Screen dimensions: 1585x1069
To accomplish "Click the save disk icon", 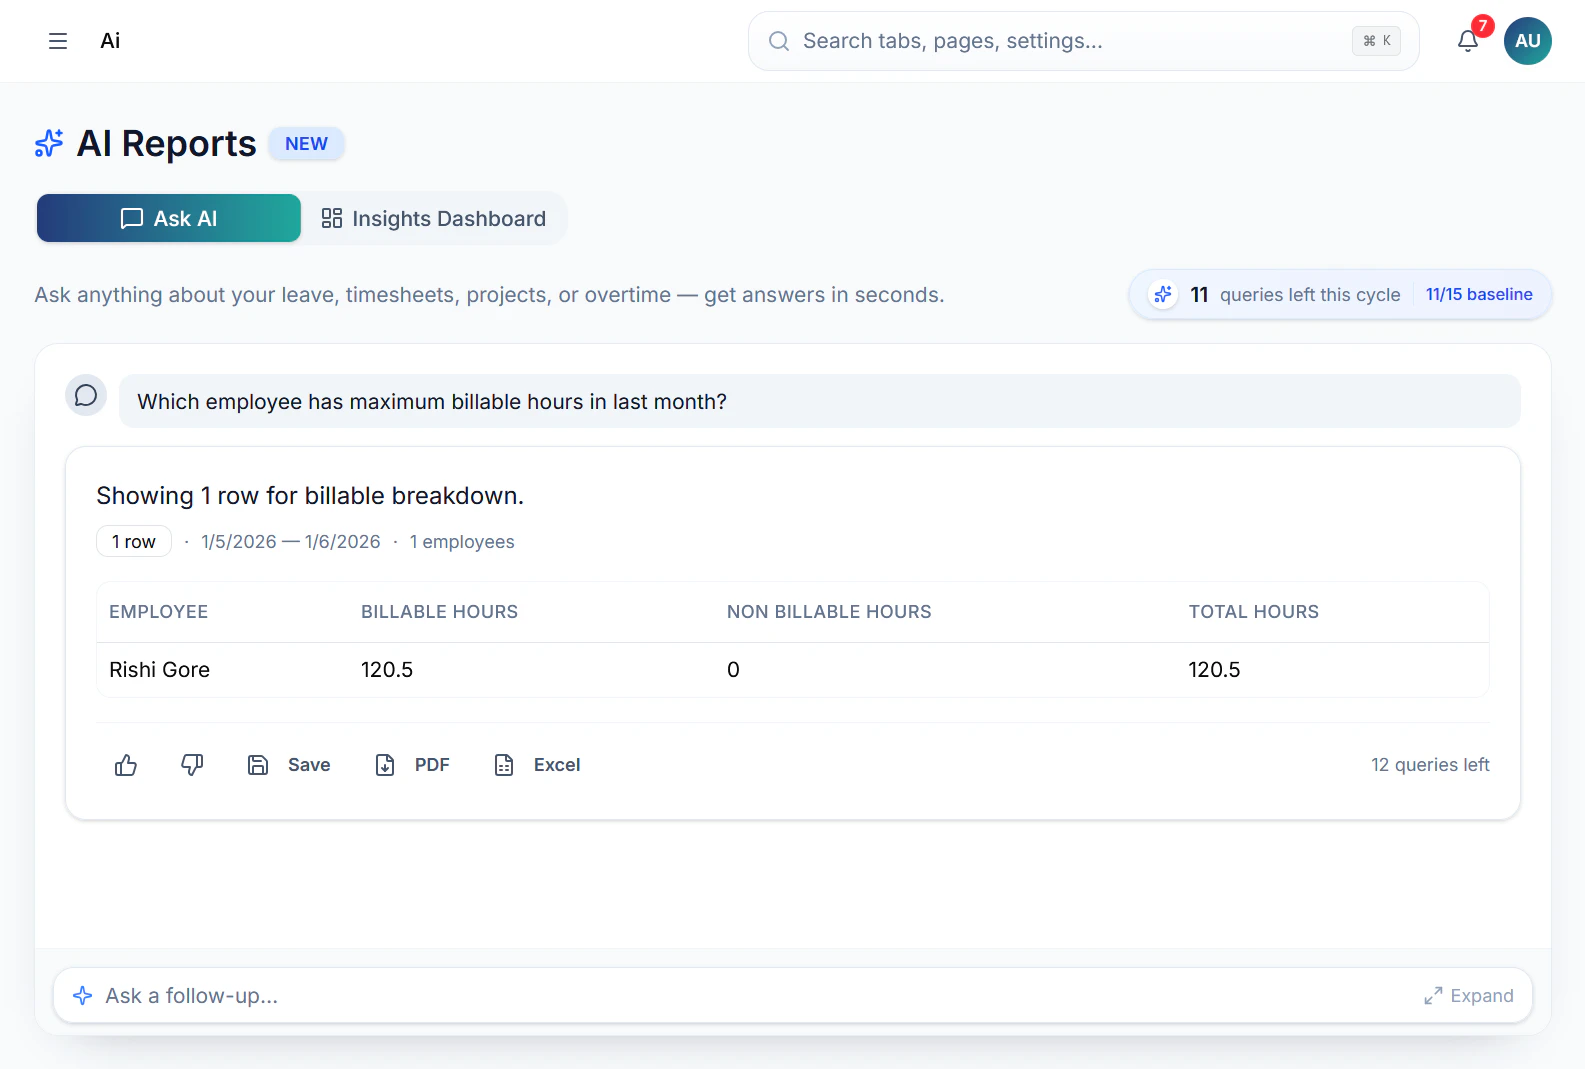I will point(258,765).
